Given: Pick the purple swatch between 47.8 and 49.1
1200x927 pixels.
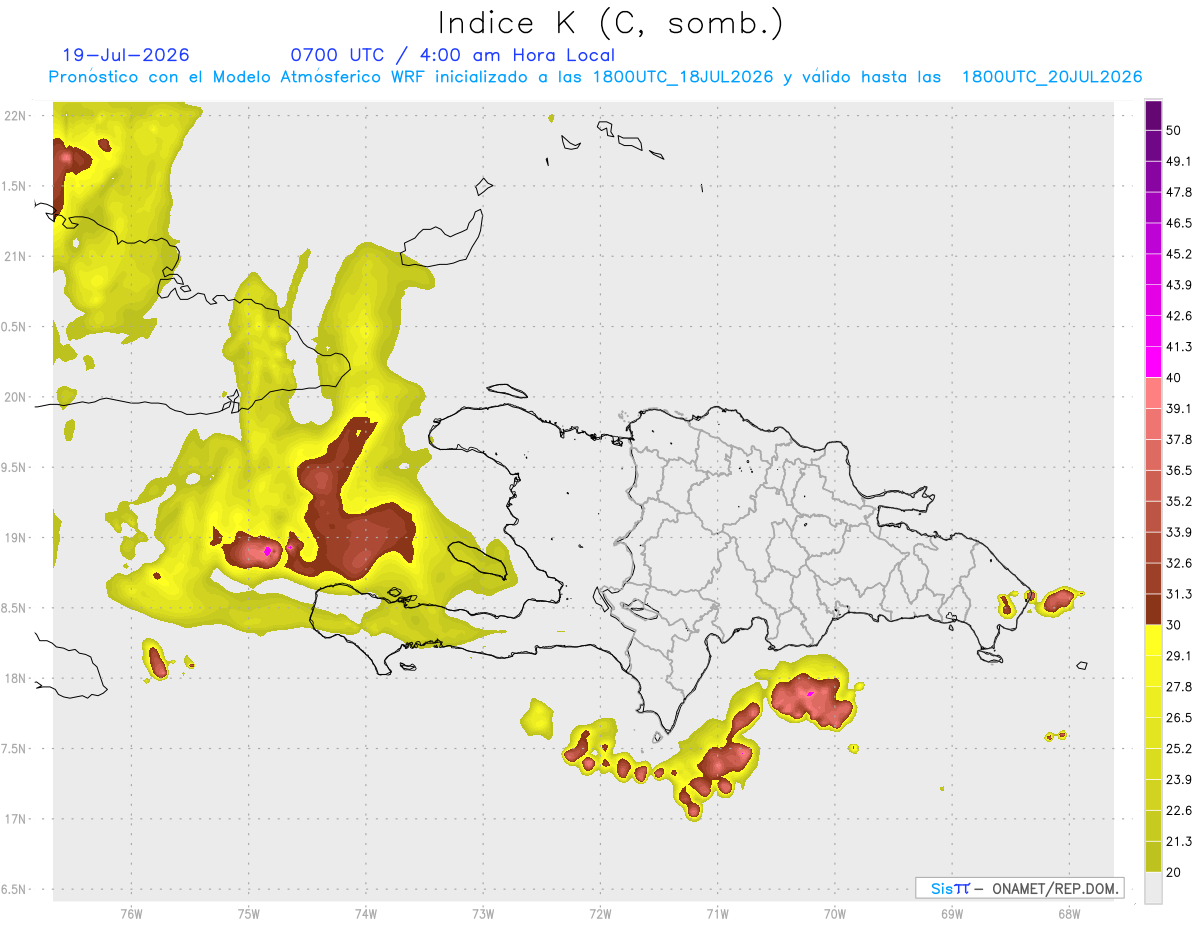Looking at the screenshot, I should (x=1153, y=177).
